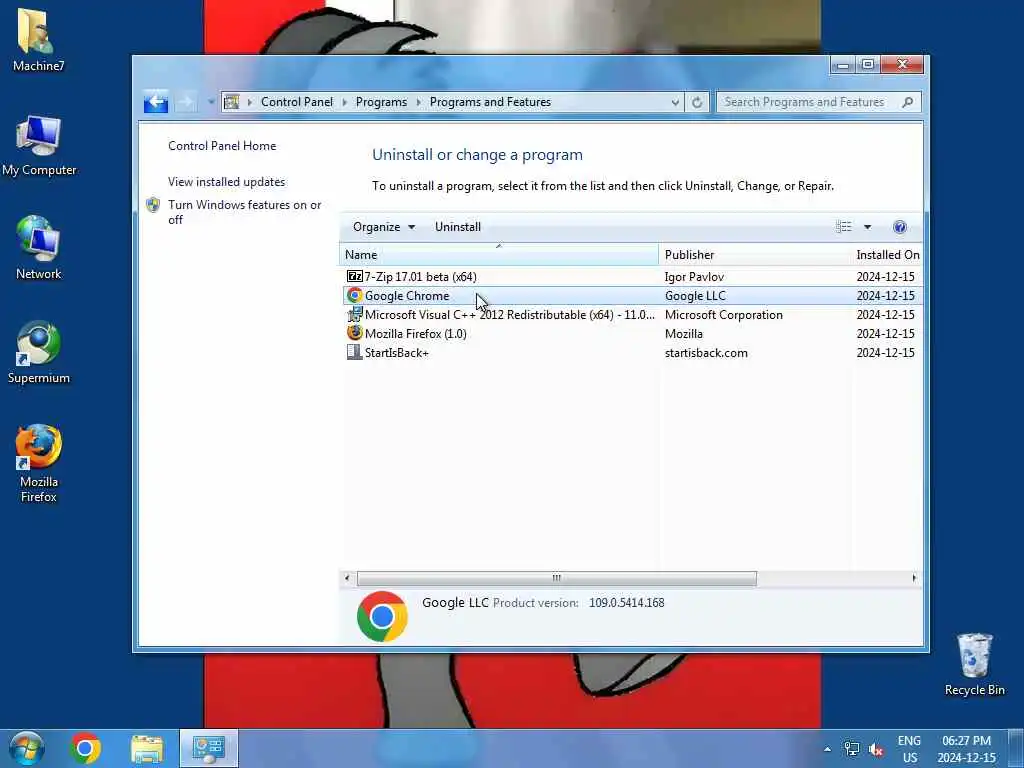Select the Mozilla Firefox (1.0) row

click(632, 333)
